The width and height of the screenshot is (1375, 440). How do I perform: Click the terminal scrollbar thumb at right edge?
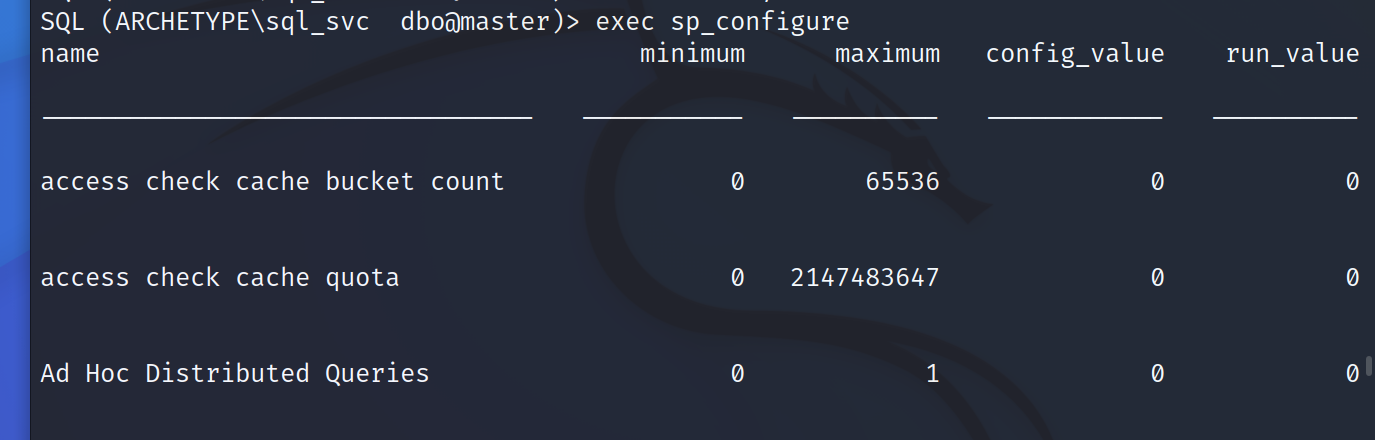tap(1370, 368)
